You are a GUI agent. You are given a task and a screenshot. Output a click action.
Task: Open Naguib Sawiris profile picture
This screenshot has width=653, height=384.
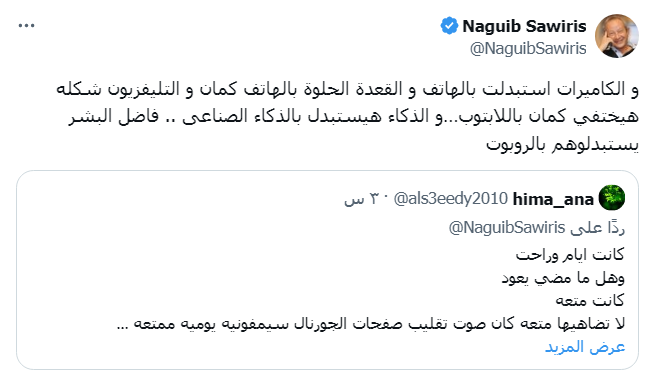[x=617, y=36]
